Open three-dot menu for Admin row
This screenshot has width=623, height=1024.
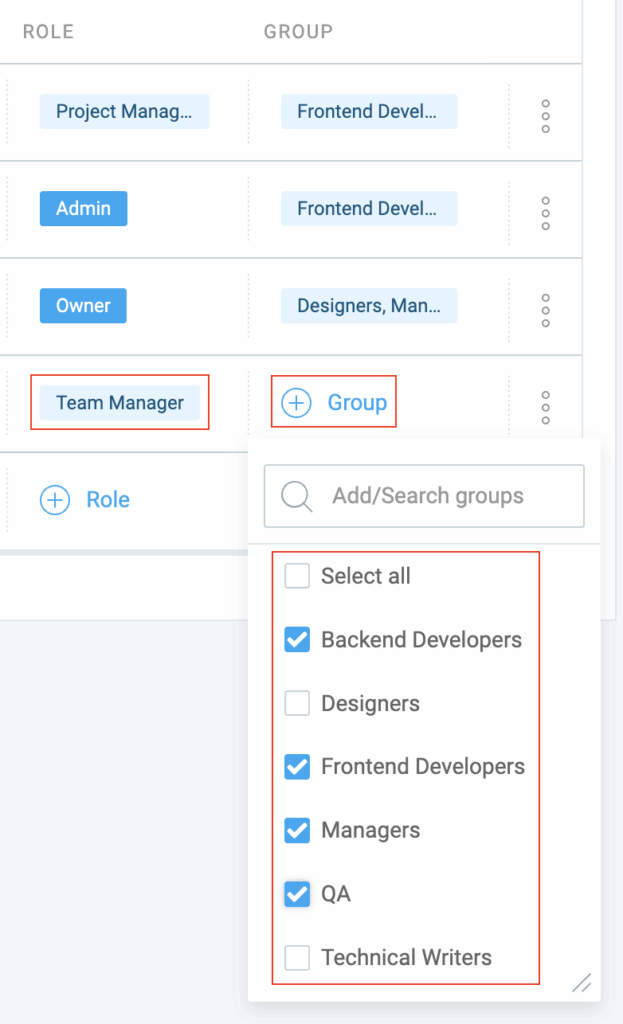545,214
